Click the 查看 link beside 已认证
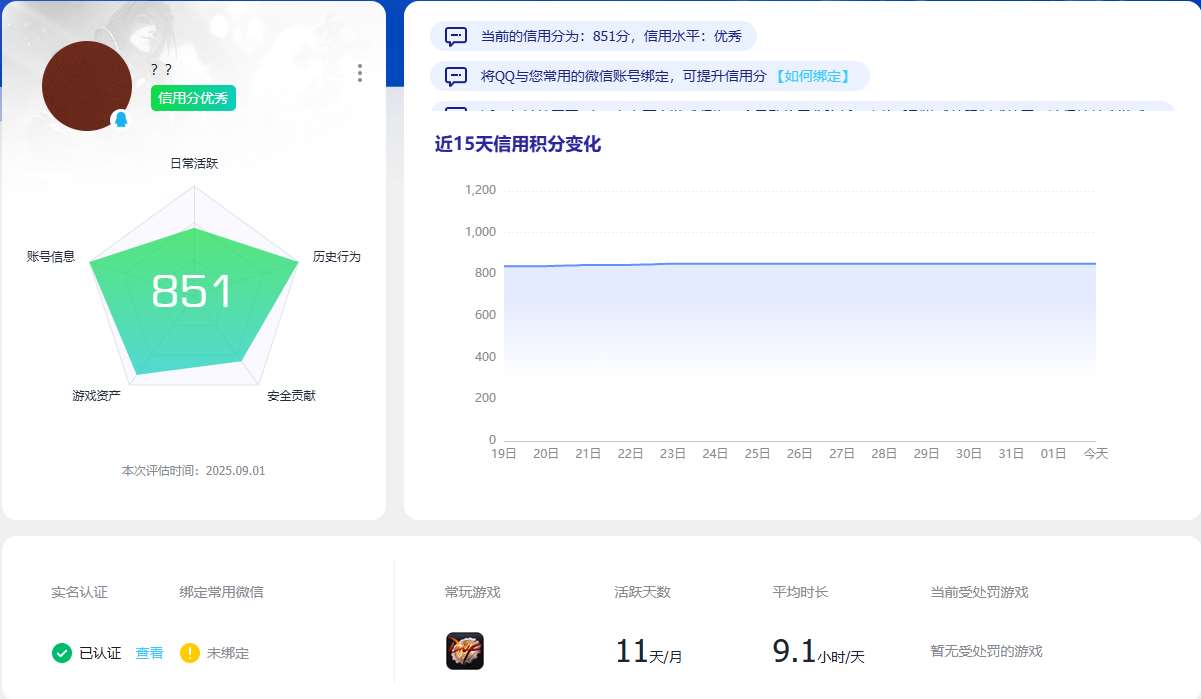 (x=149, y=653)
